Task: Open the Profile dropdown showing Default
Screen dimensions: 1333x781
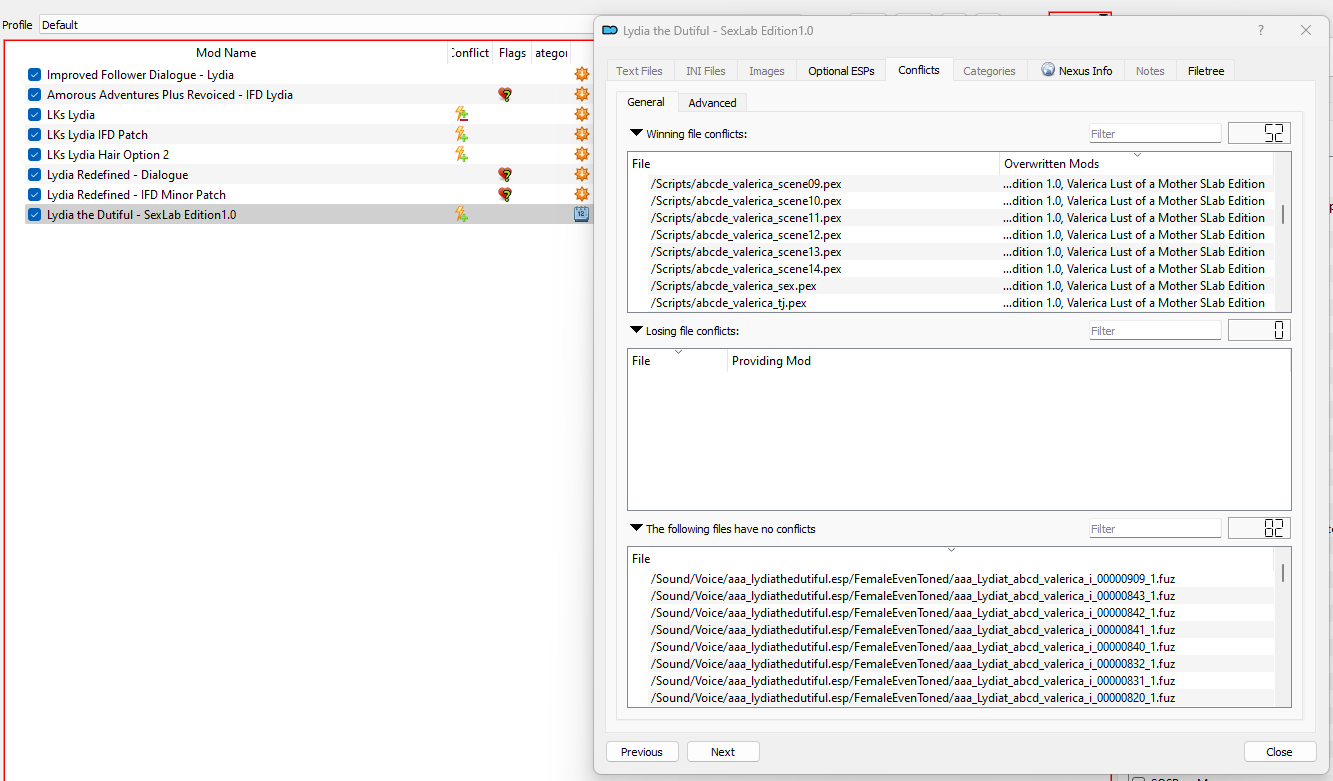Action: 316,24
